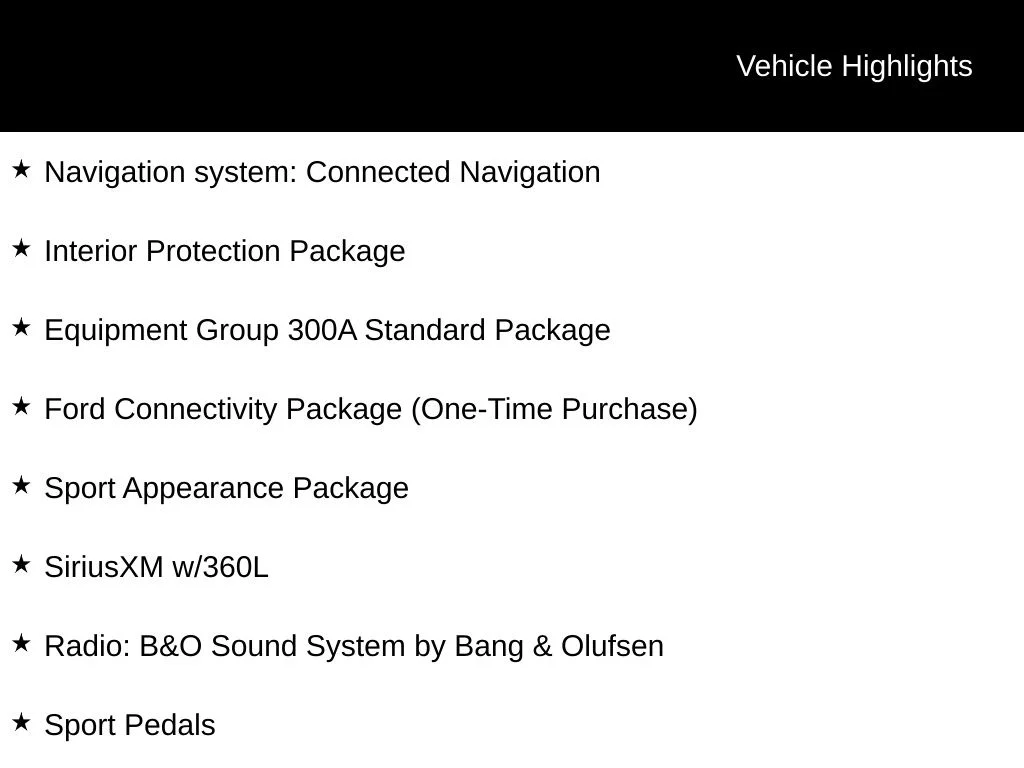This screenshot has height=768, width=1024.
Task: Click the star beside SiriusXM w/360L
Action: [x=22, y=564]
